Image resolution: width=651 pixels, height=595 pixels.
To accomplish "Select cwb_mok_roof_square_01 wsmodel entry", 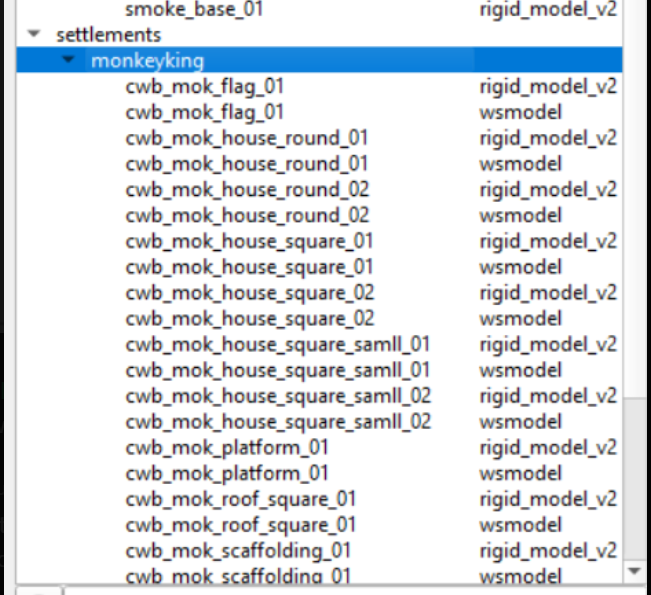I will 319,524.
